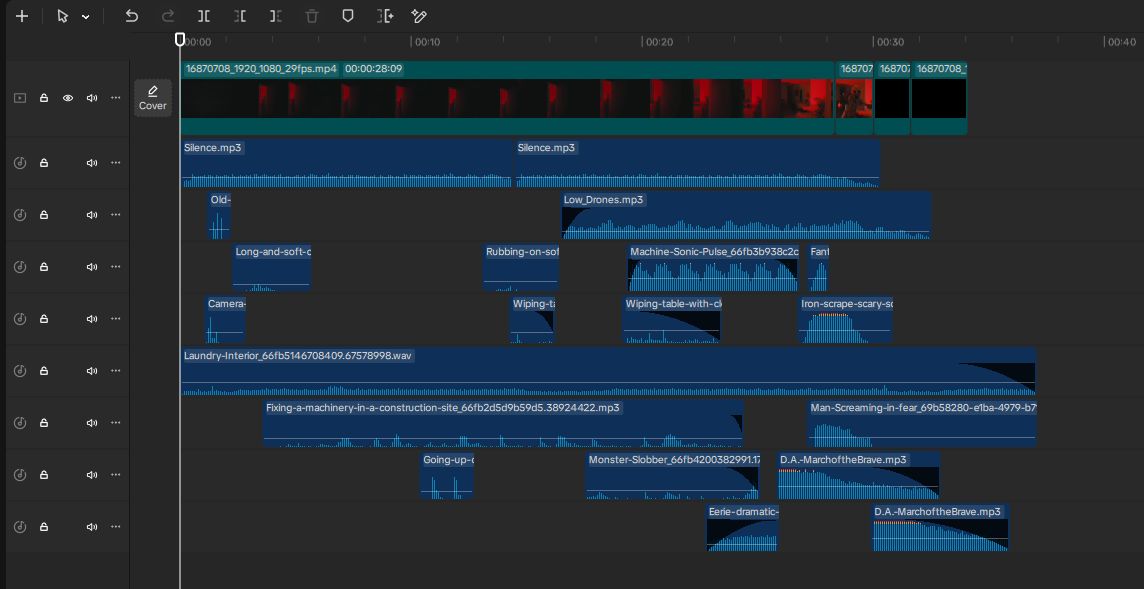Select the Fixing-a-machinery audio clip
The width and height of the screenshot is (1144, 589).
point(503,423)
